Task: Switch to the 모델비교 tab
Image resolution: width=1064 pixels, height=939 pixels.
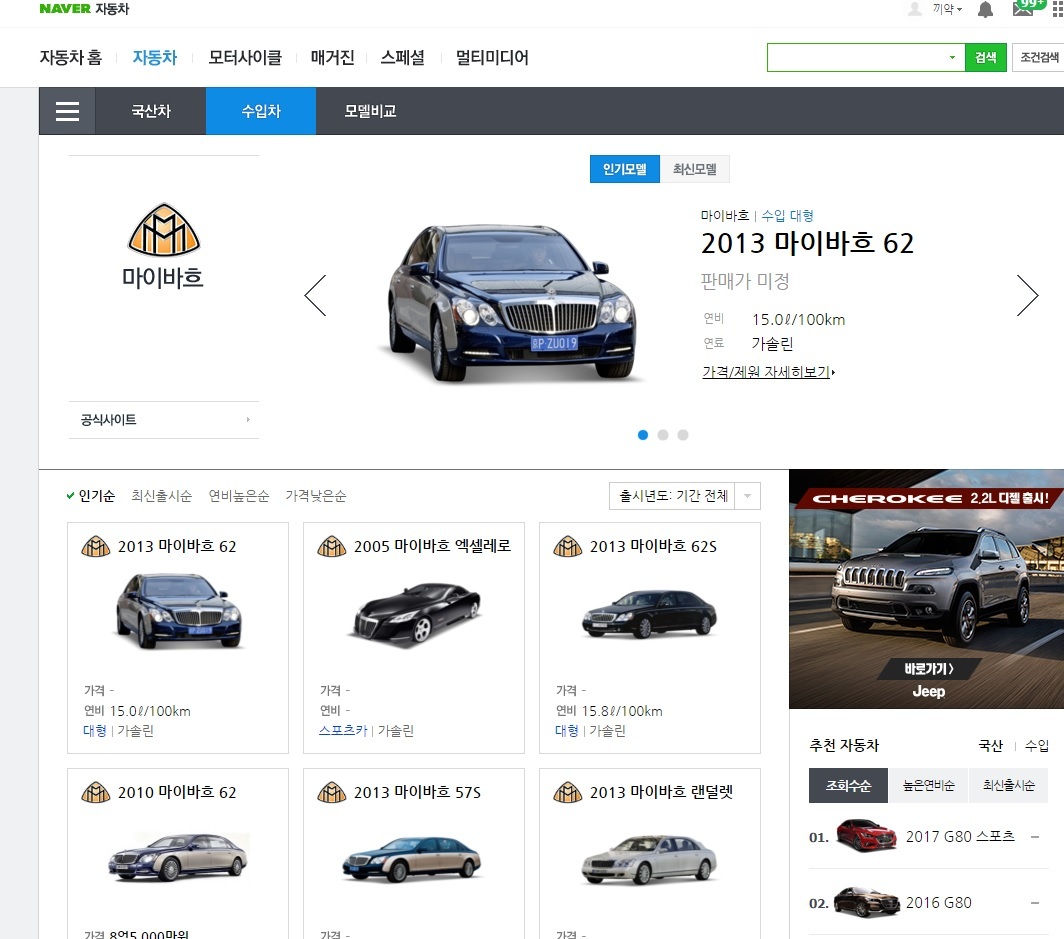Action: coord(370,111)
